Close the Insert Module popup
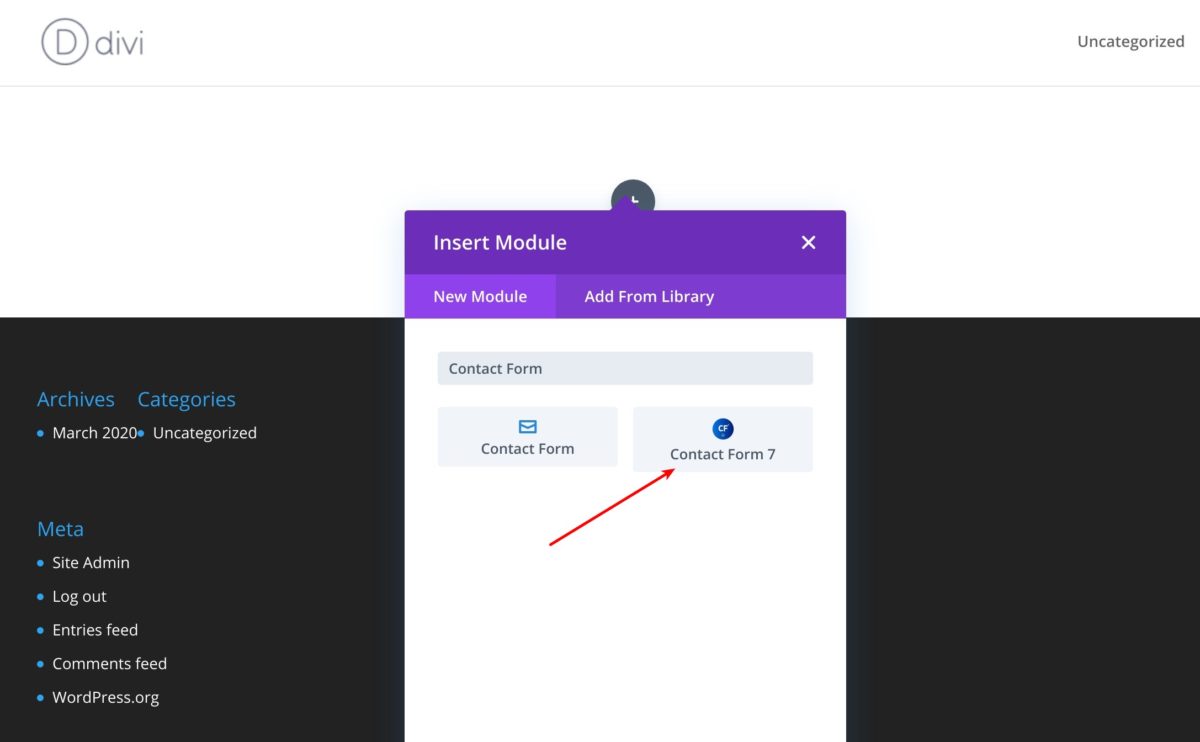Viewport: 1200px width, 742px height. 808,242
